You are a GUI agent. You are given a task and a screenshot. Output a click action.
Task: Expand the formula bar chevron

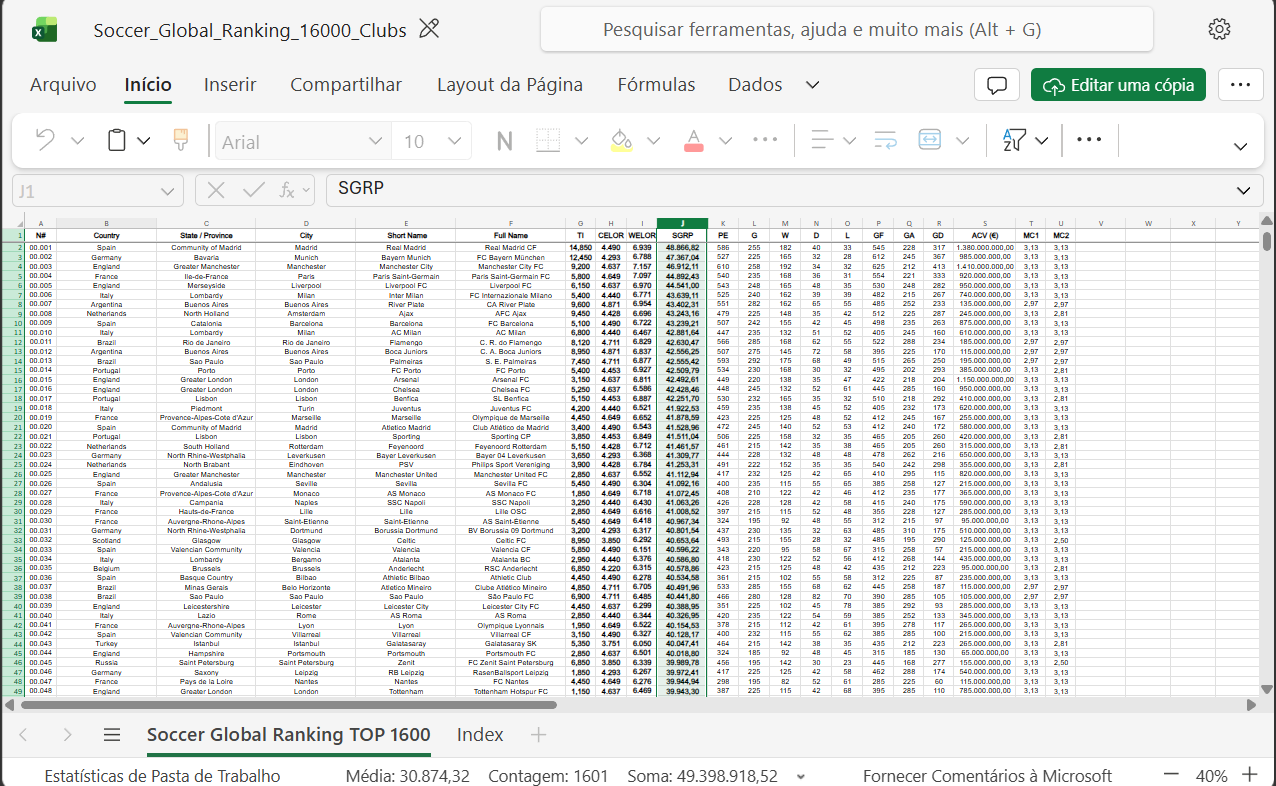click(x=1243, y=190)
